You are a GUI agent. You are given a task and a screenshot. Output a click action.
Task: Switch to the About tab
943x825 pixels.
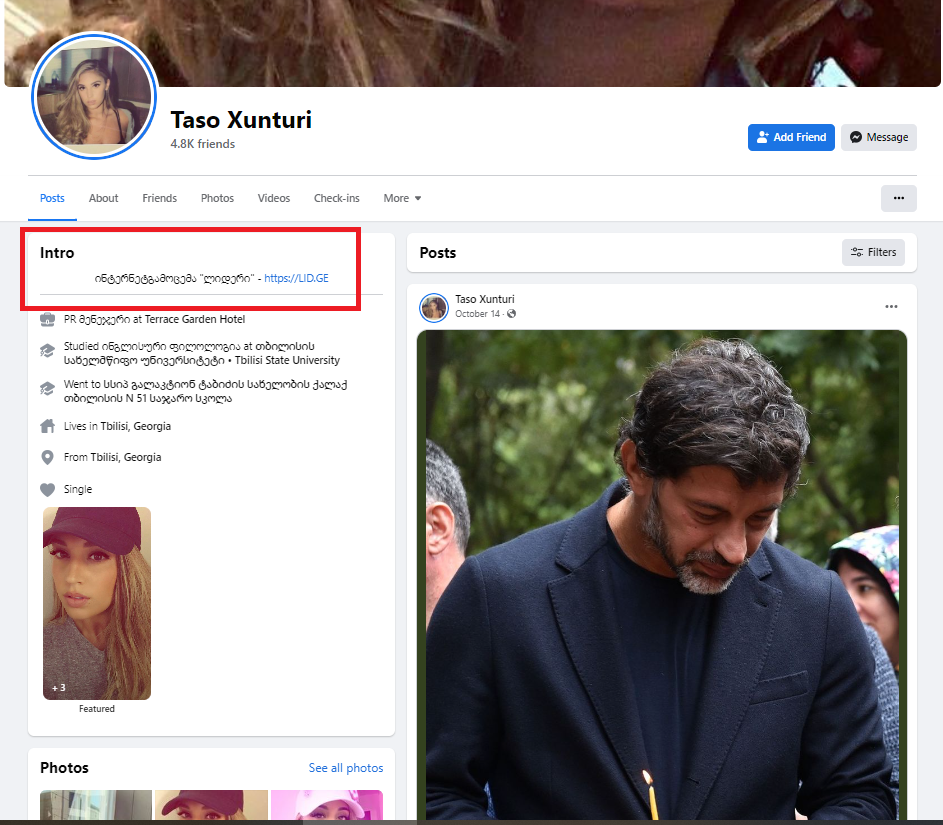click(103, 198)
